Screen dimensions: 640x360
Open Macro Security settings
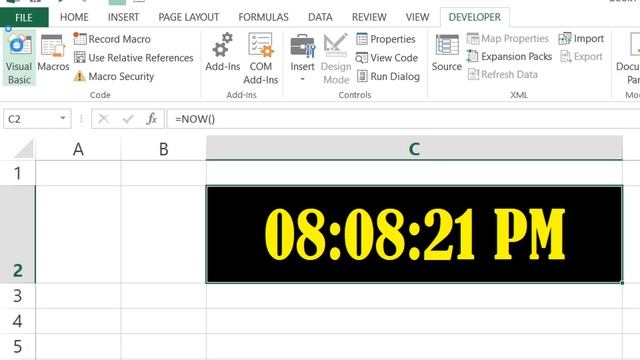[114, 76]
